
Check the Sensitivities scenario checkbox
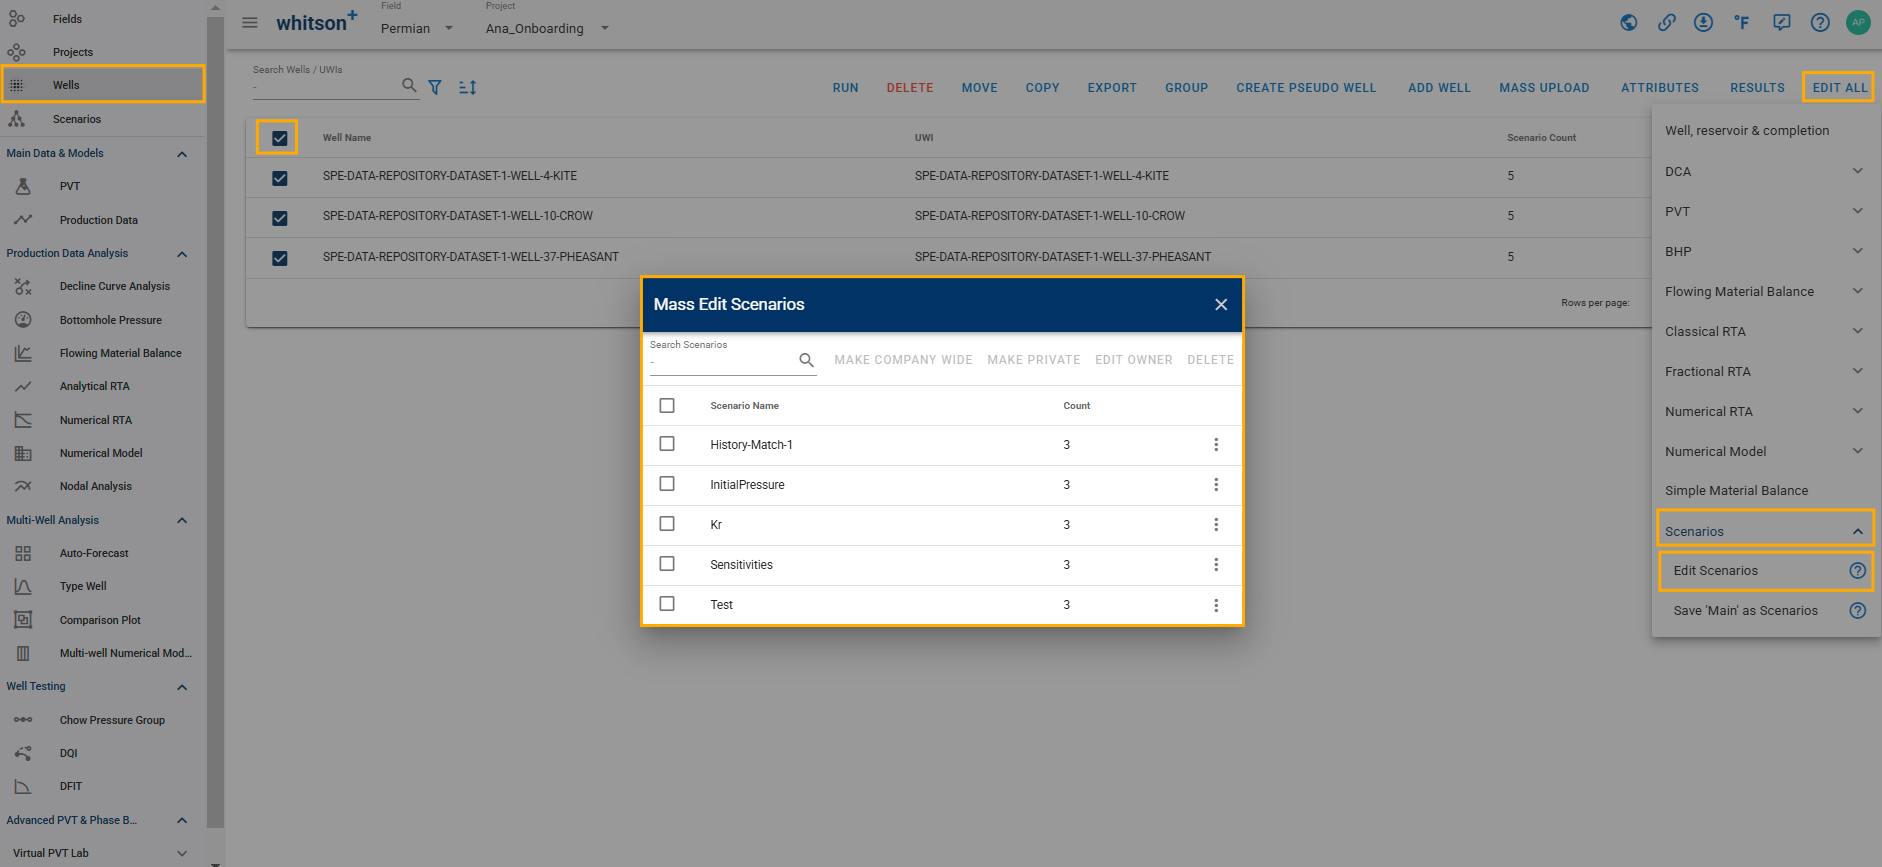tap(667, 564)
